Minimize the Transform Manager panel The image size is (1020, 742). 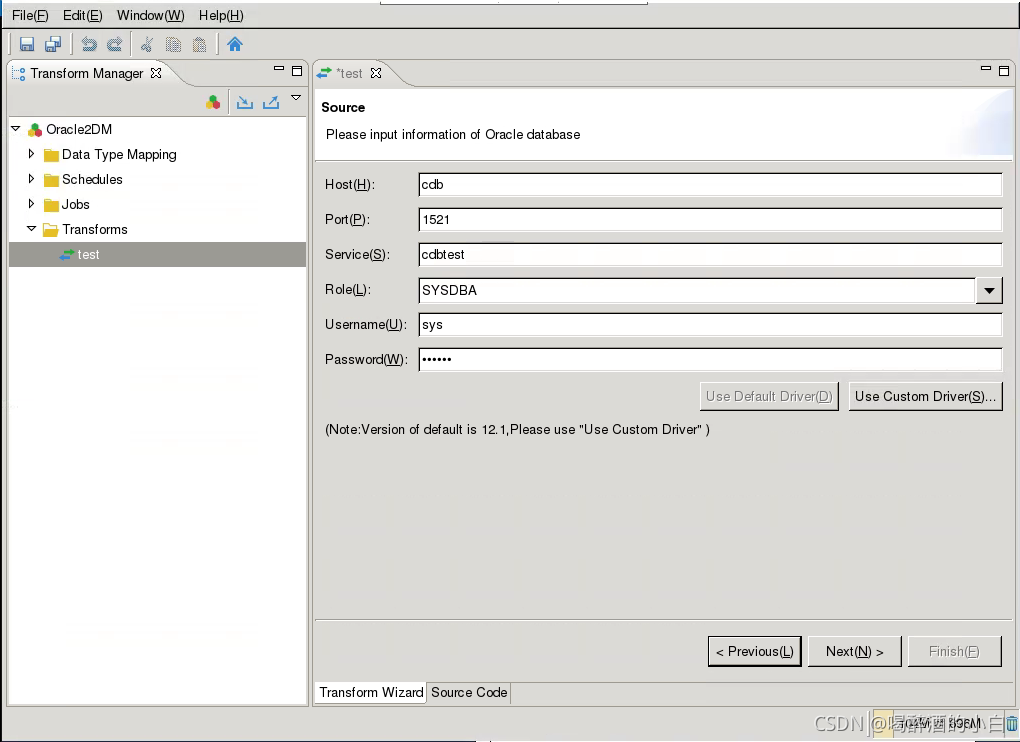pyautogui.click(x=279, y=68)
